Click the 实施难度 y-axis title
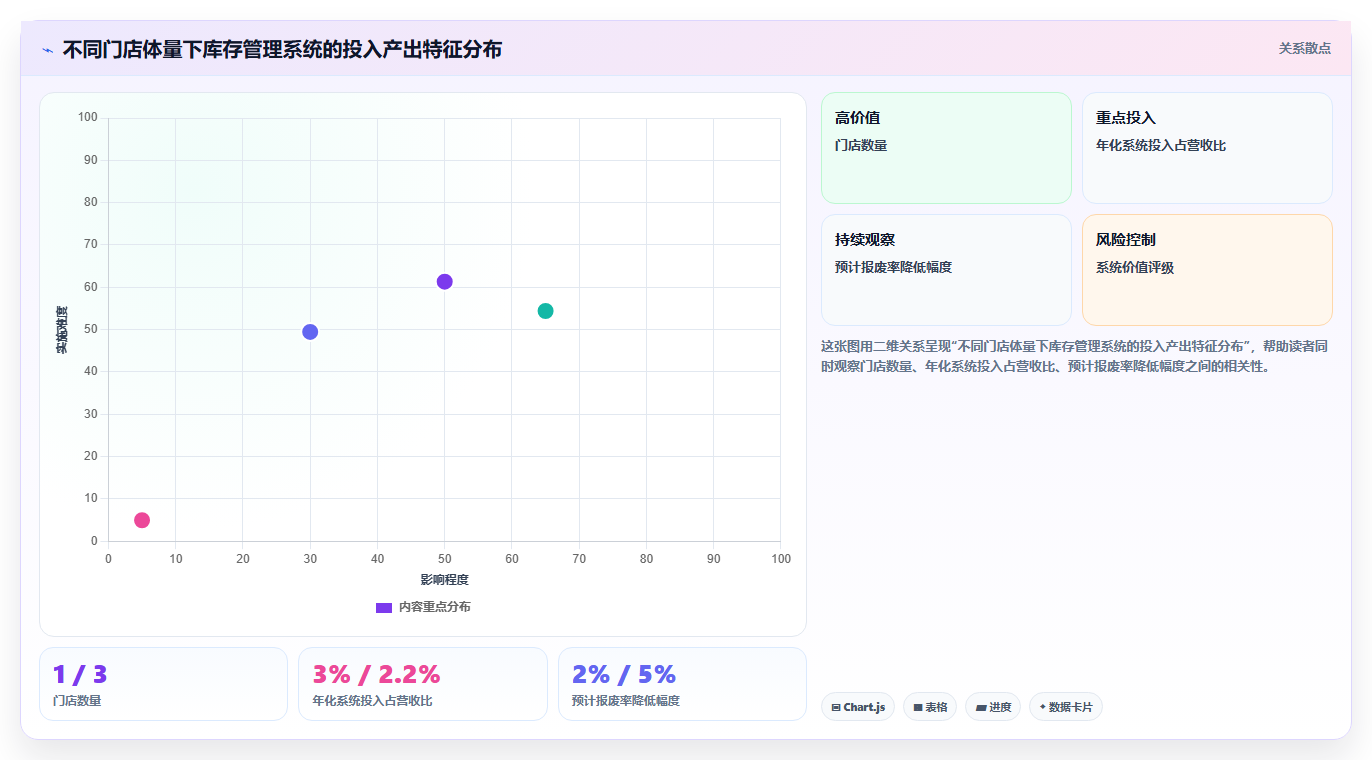This screenshot has width=1372, height=760. [62, 329]
